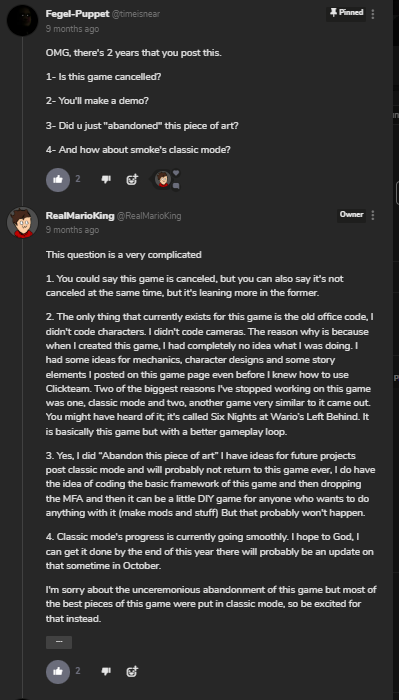
Task: Open Fegel-Puppet's profile avatar
Action: 22,21
